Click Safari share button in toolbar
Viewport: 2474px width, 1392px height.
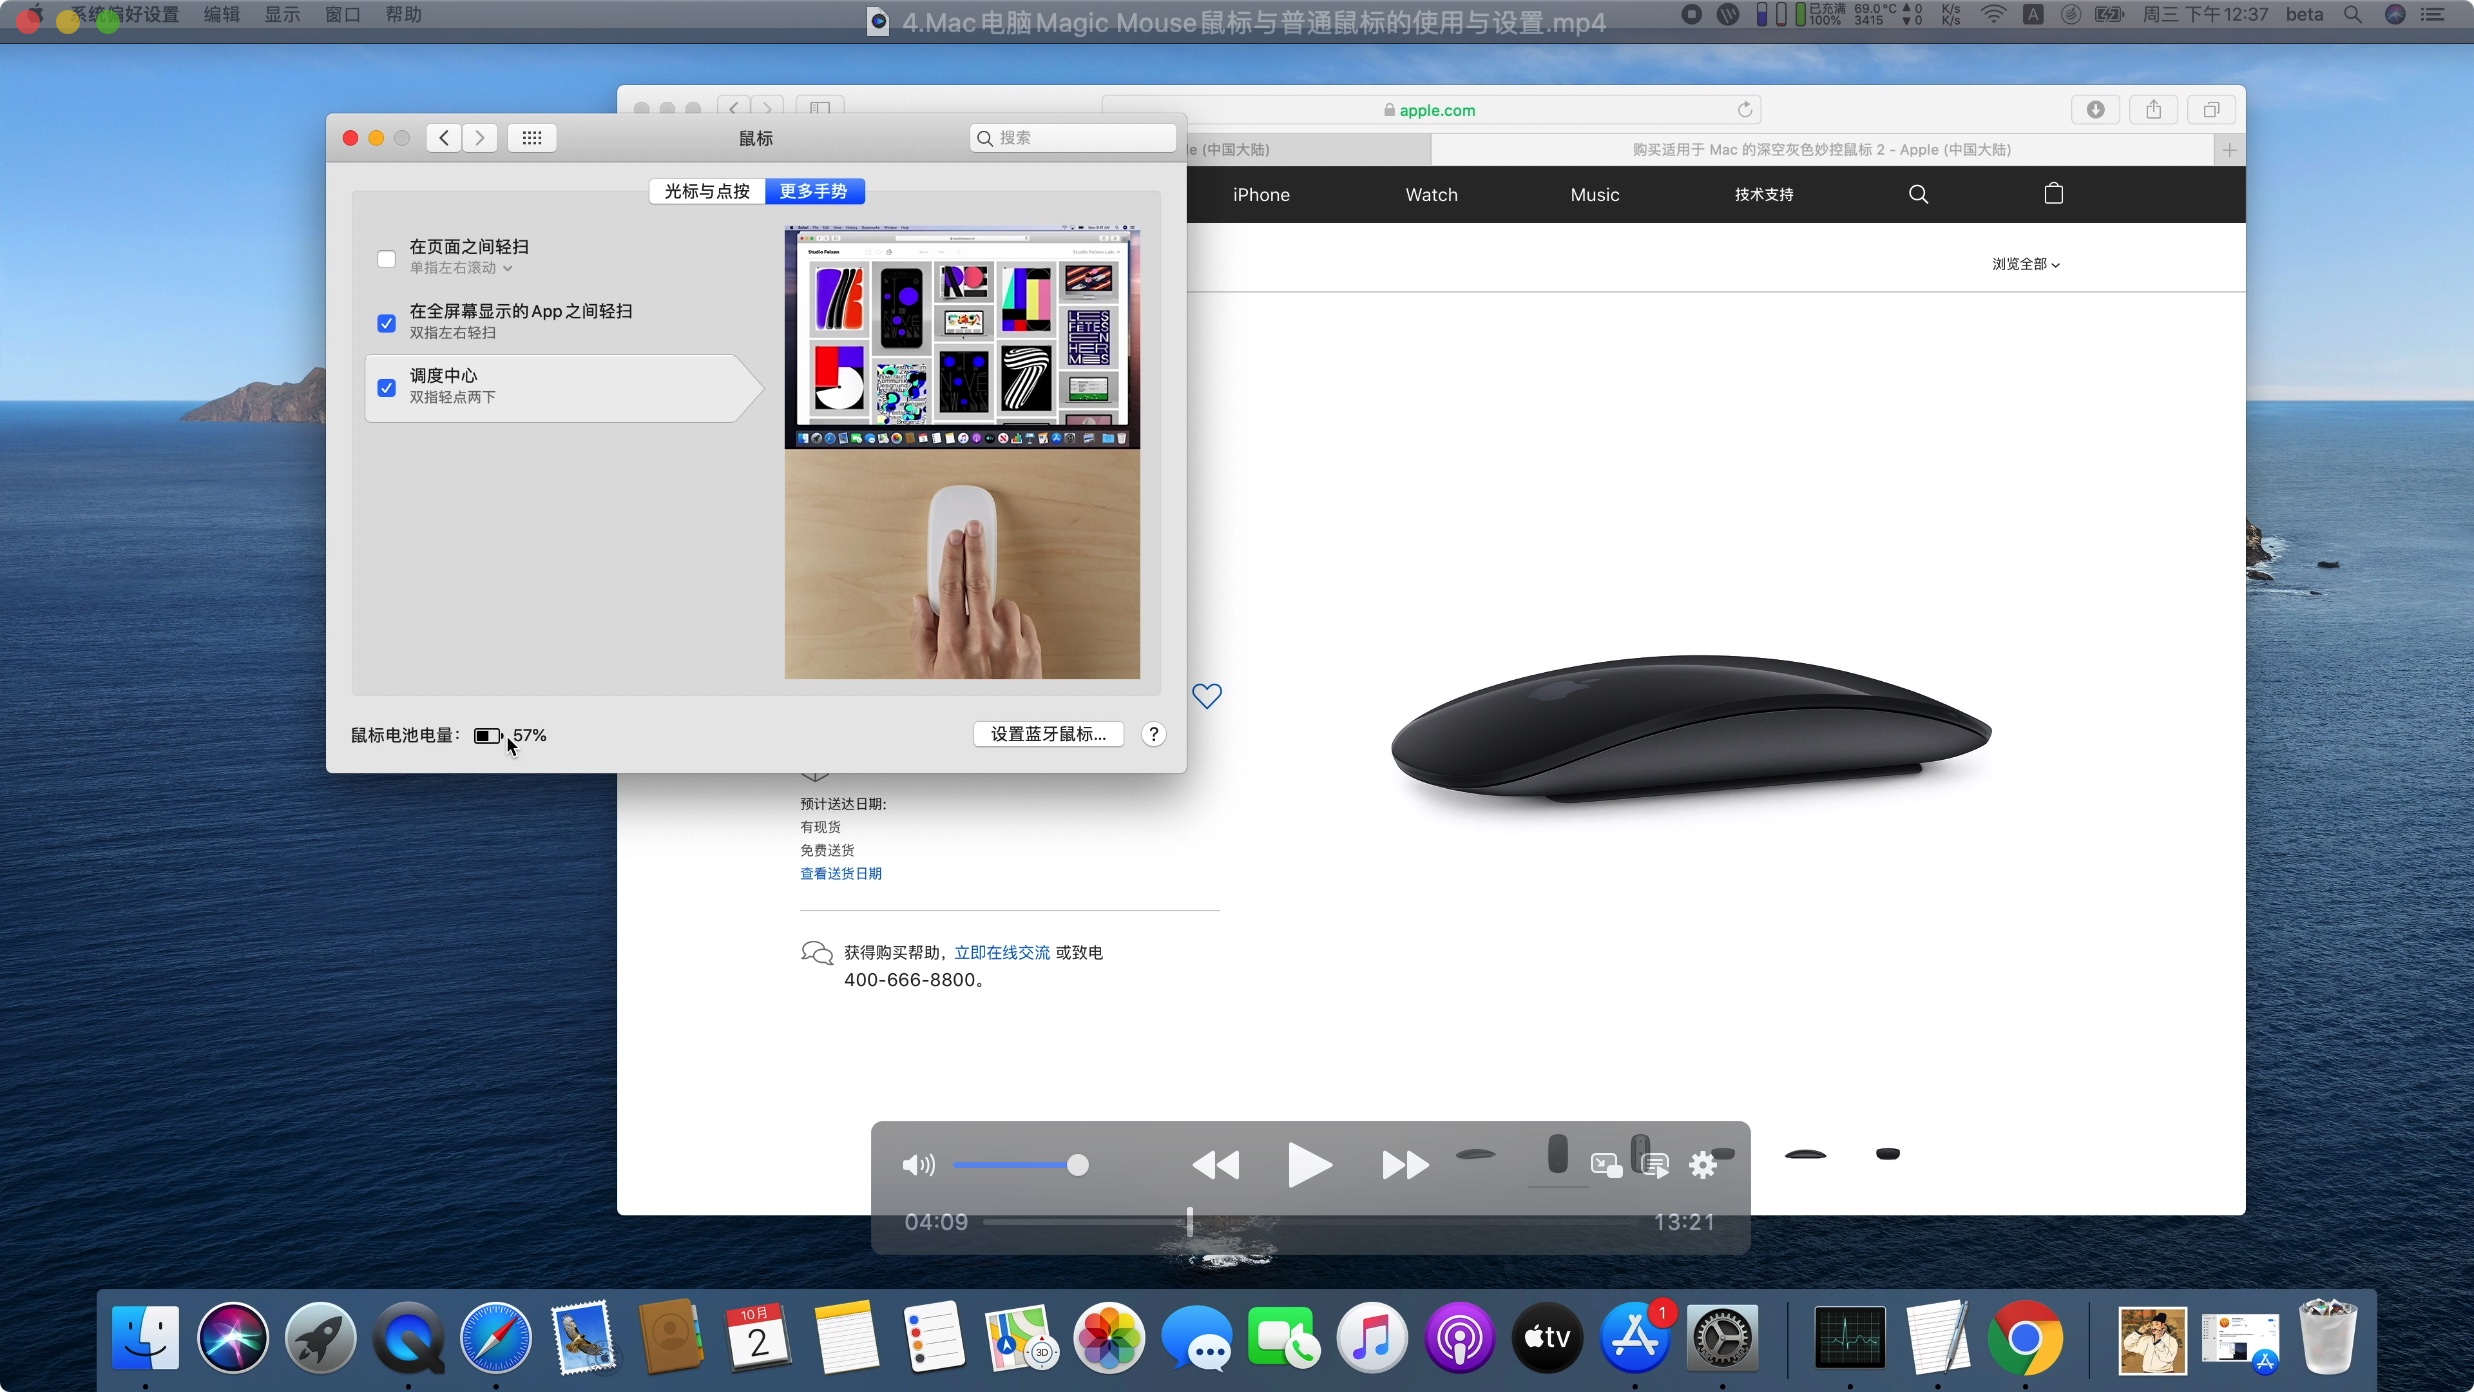tap(2153, 110)
